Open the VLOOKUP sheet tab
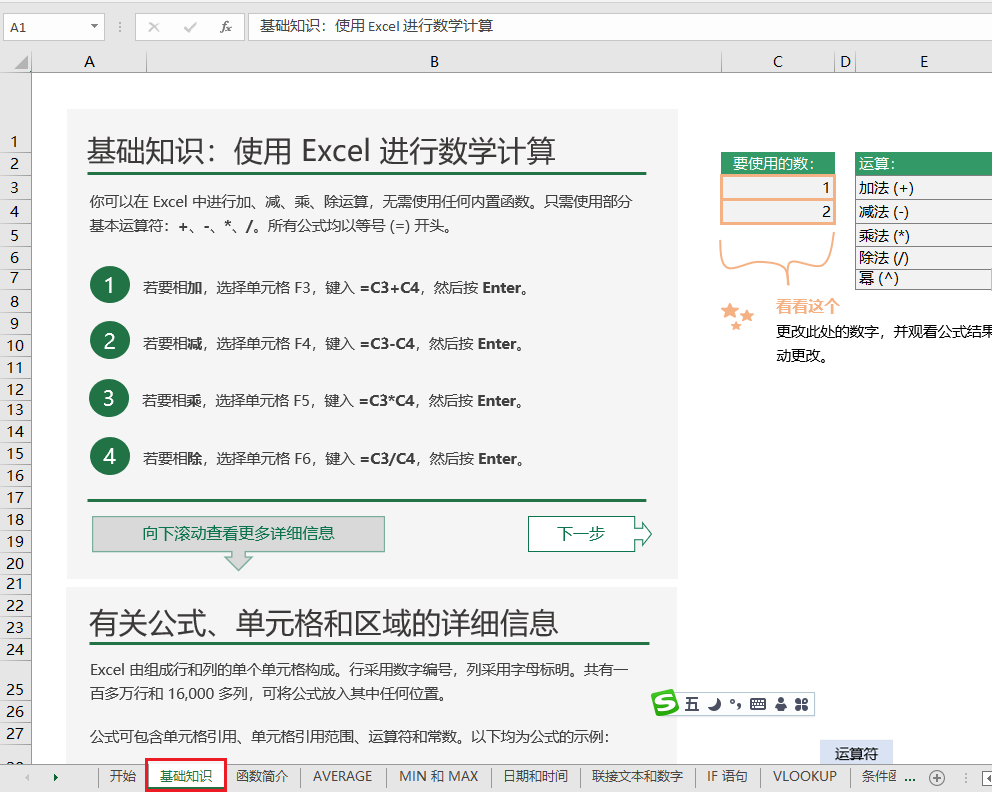The image size is (992, 792). (x=804, y=776)
